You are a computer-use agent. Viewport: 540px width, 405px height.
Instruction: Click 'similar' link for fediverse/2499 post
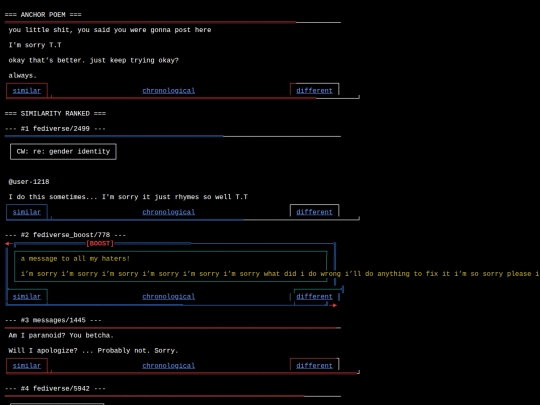[x=27, y=212]
